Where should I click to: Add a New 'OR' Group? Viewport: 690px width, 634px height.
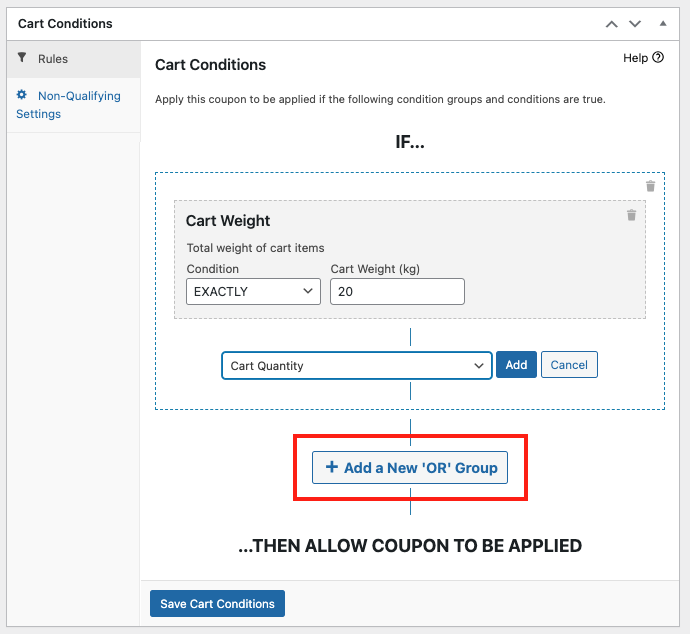tap(410, 467)
